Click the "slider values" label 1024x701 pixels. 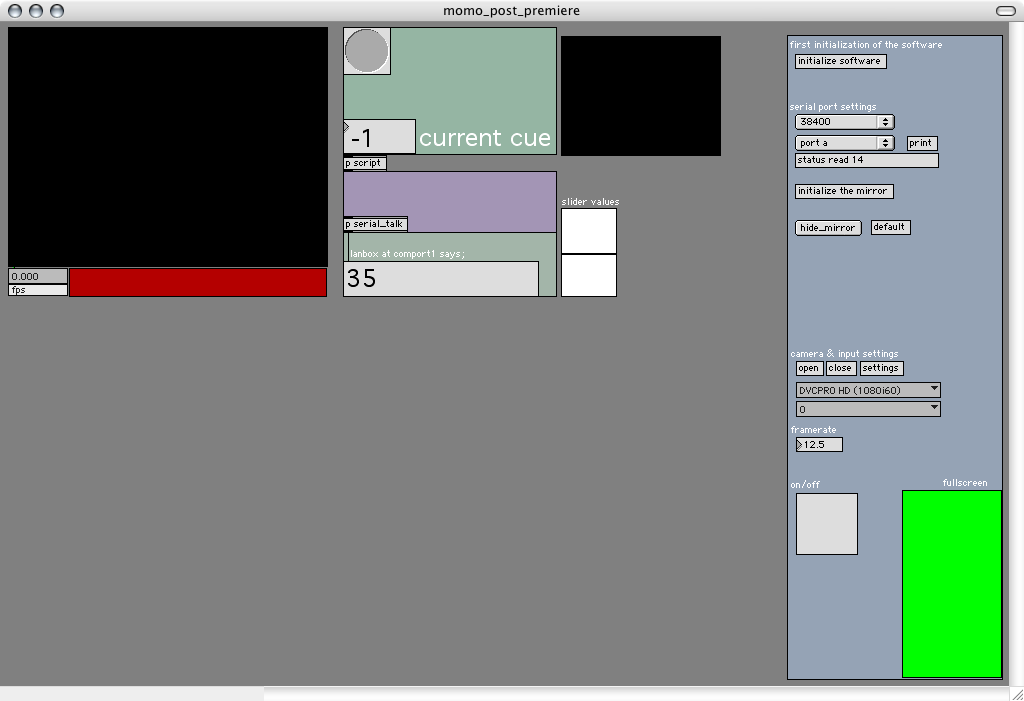590,202
